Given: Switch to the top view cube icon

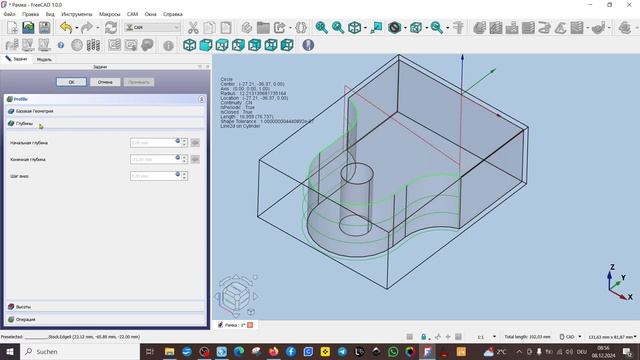Looking at the screenshot, I should 222,45.
